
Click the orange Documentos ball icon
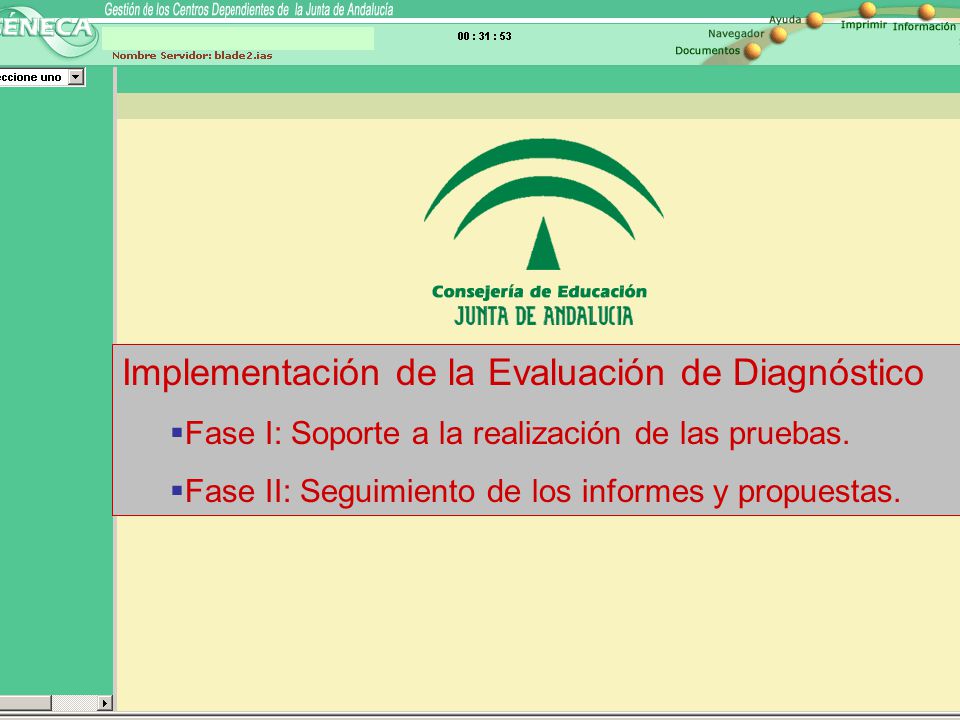click(752, 51)
